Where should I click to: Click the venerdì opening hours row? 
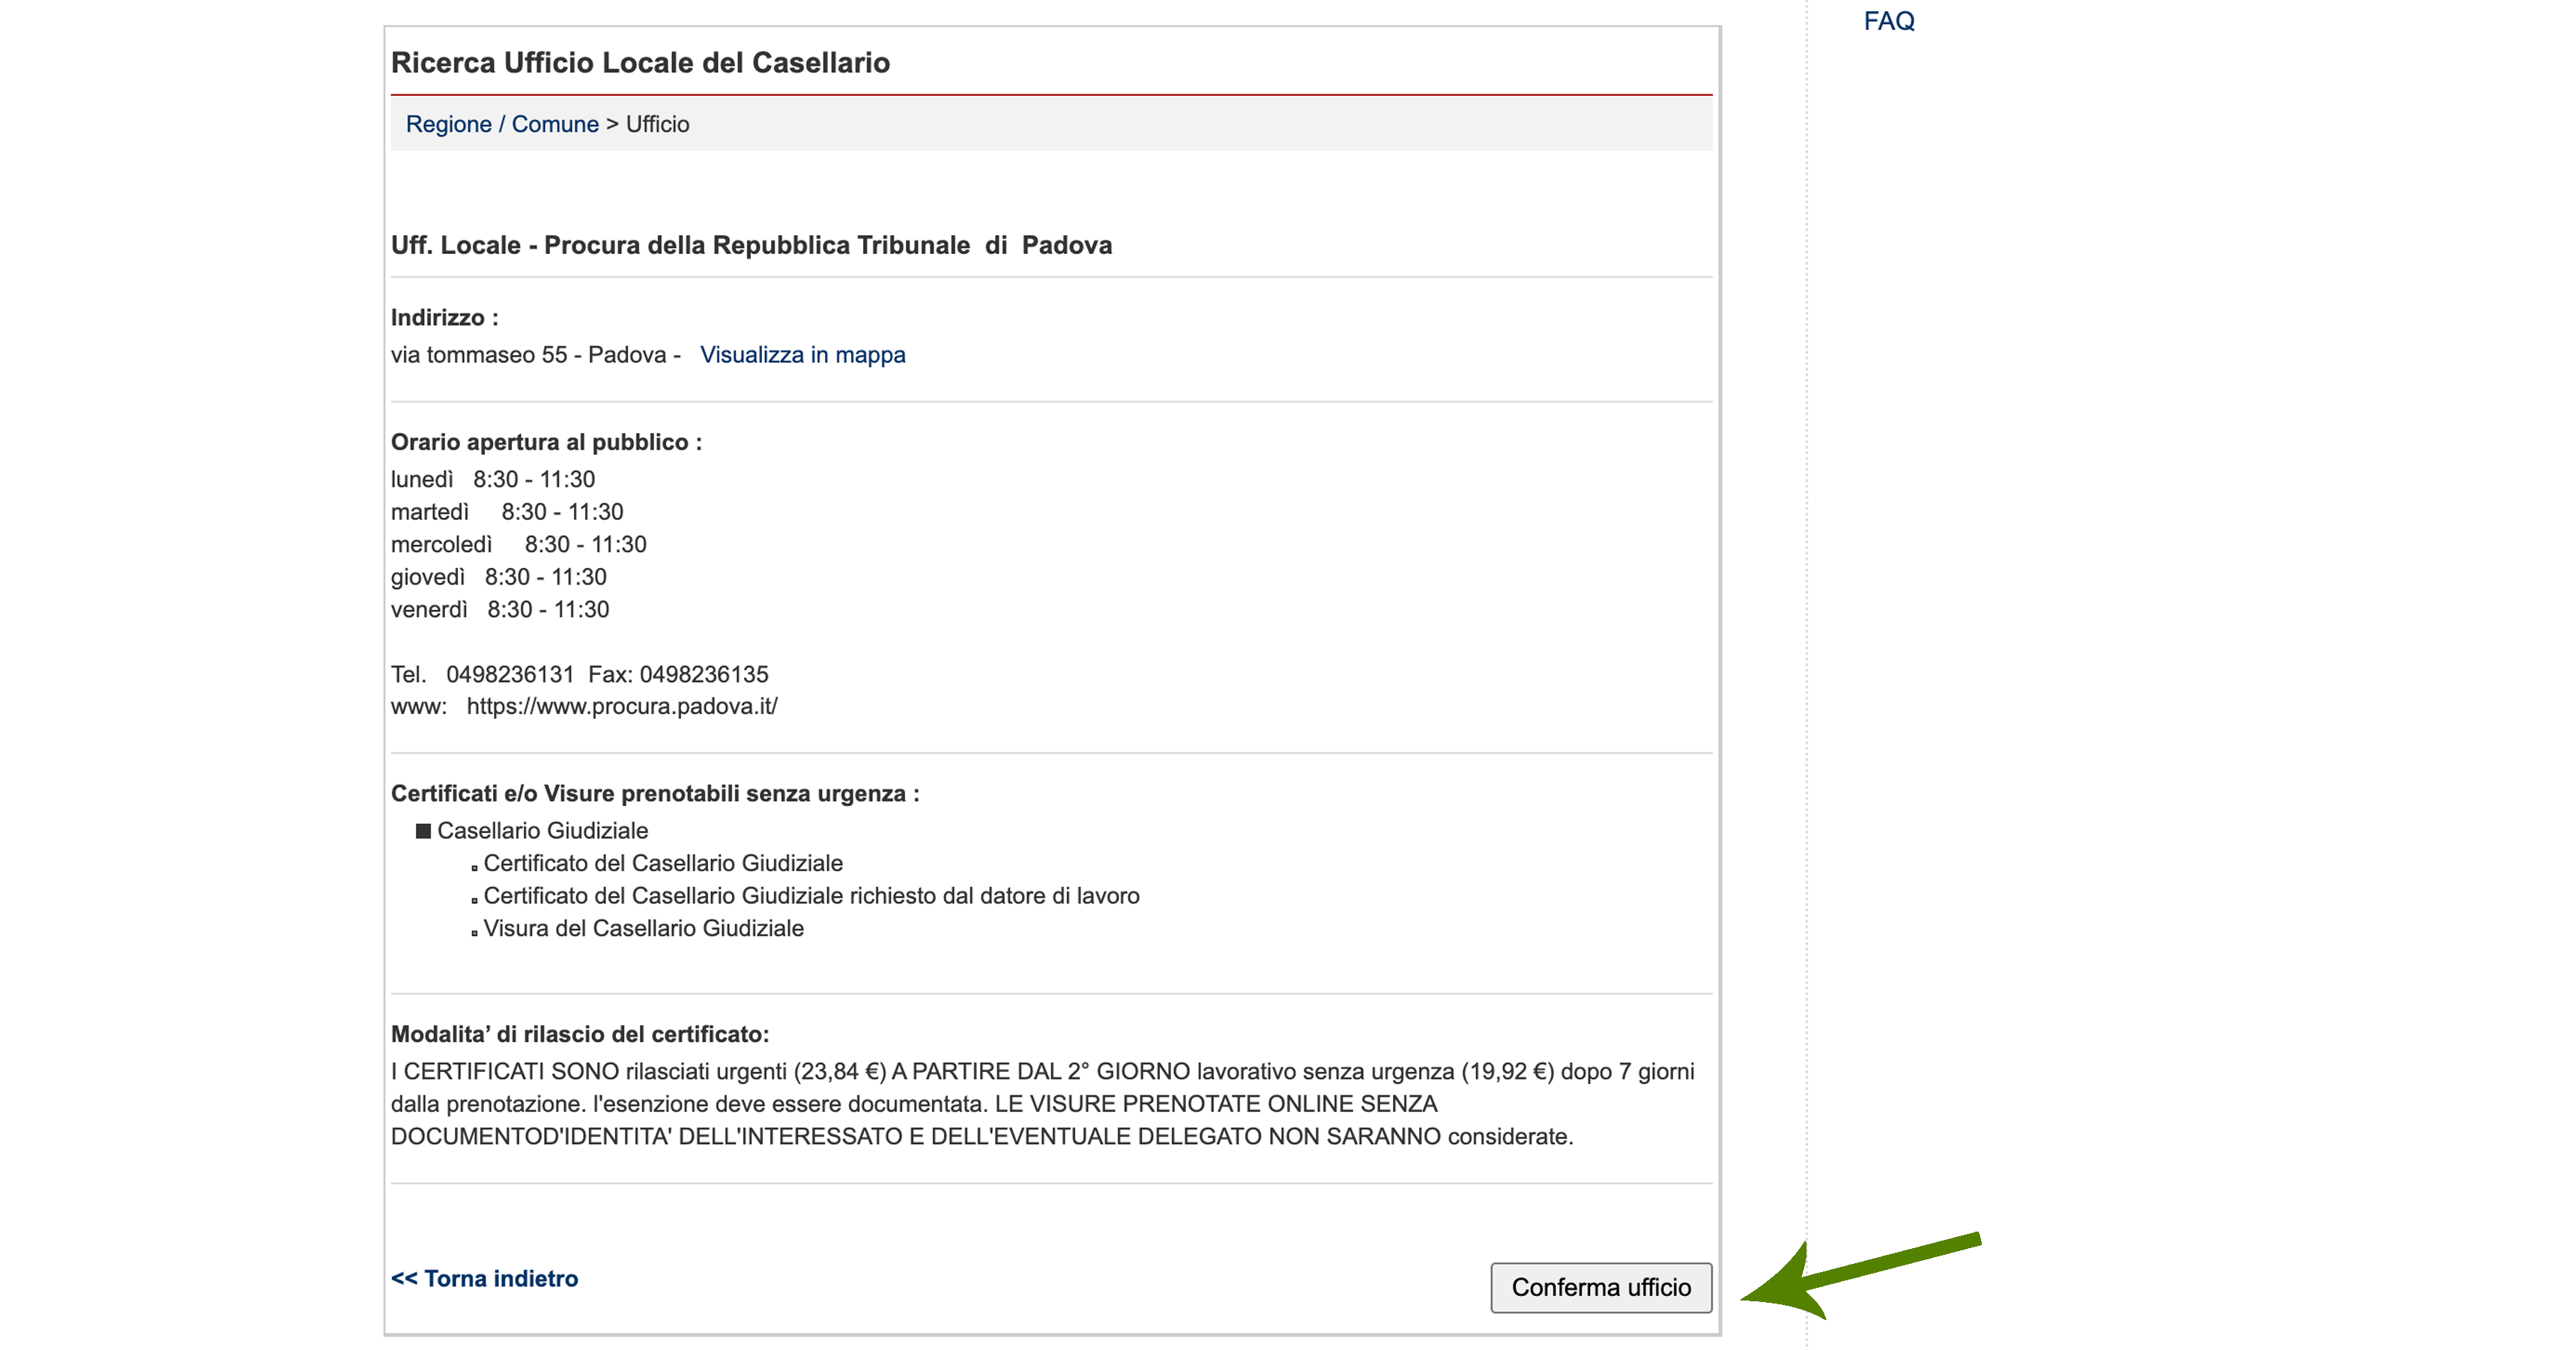click(500, 609)
